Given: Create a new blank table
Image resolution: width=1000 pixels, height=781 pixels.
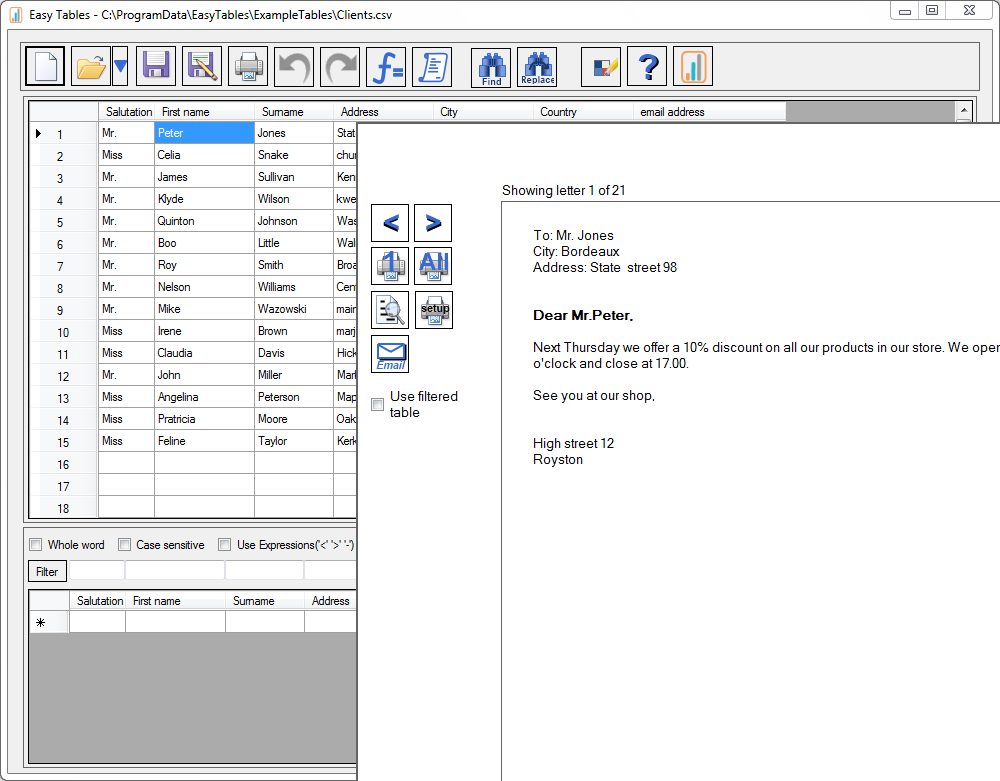Looking at the screenshot, I should point(45,67).
